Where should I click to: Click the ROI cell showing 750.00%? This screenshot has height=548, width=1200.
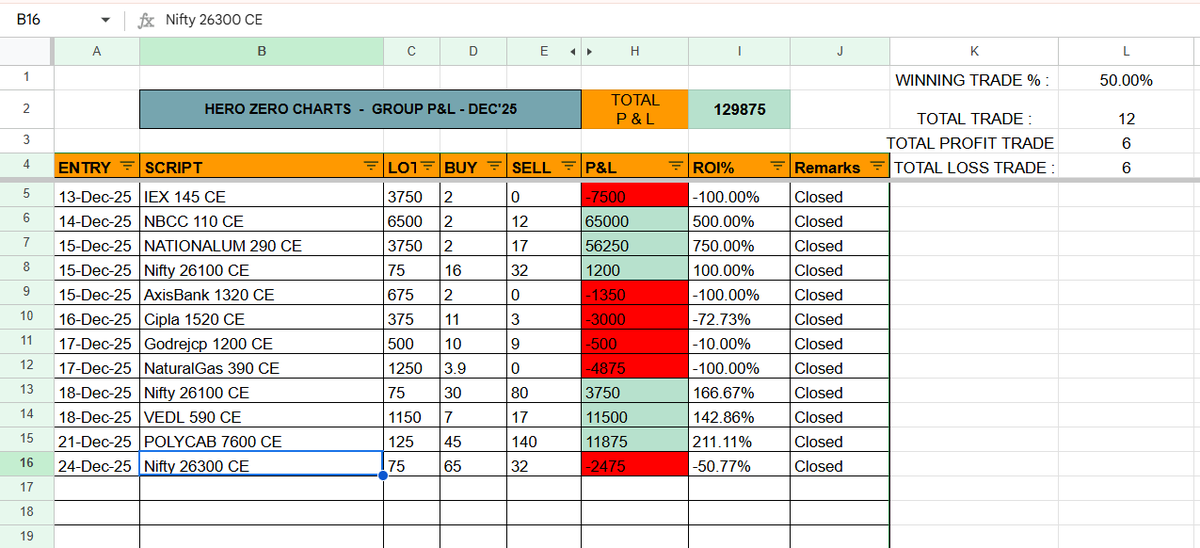point(739,245)
